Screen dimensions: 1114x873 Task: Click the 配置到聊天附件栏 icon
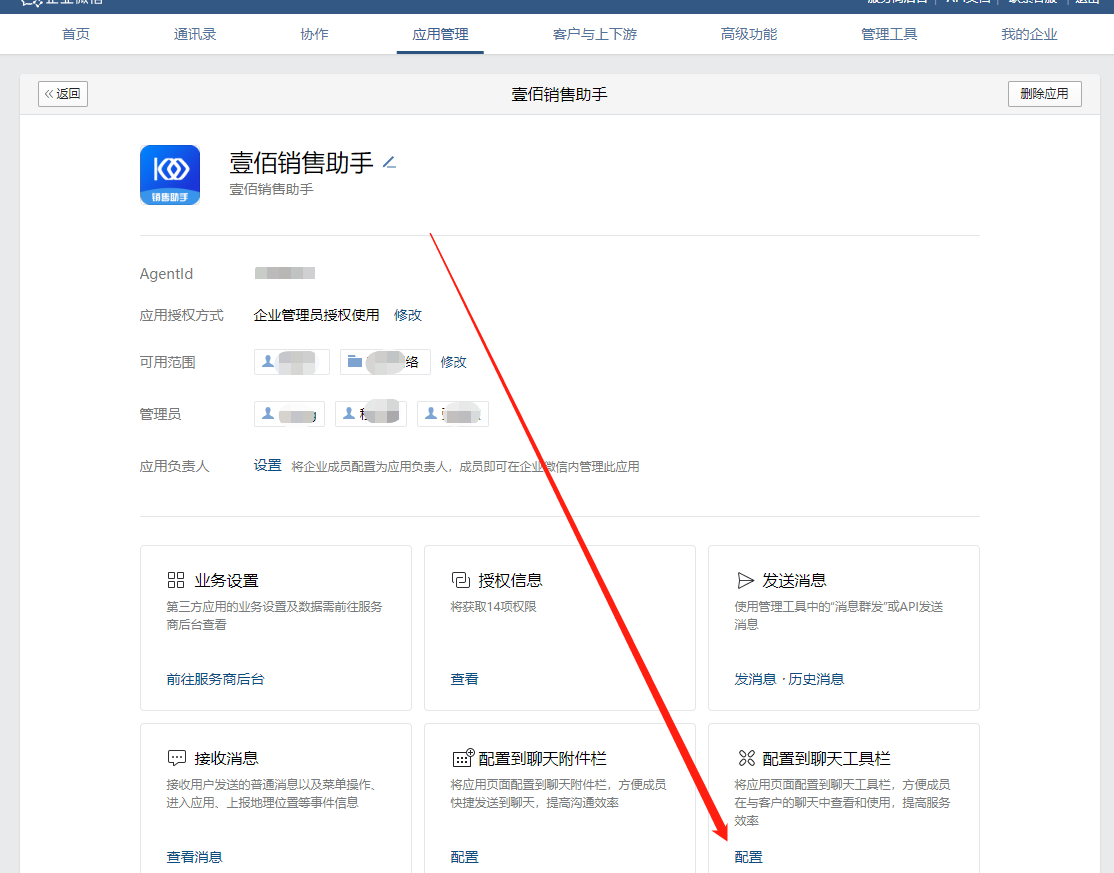(463, 758)
